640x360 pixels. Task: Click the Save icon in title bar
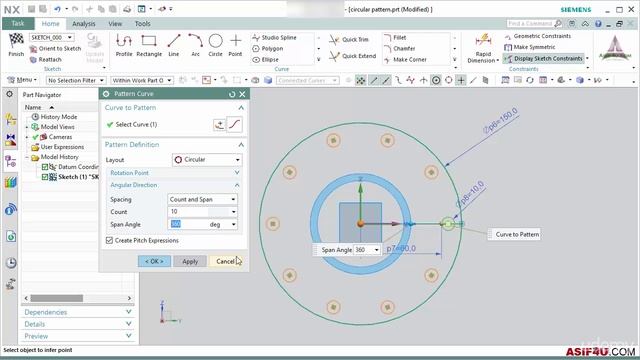click(31, 9)
